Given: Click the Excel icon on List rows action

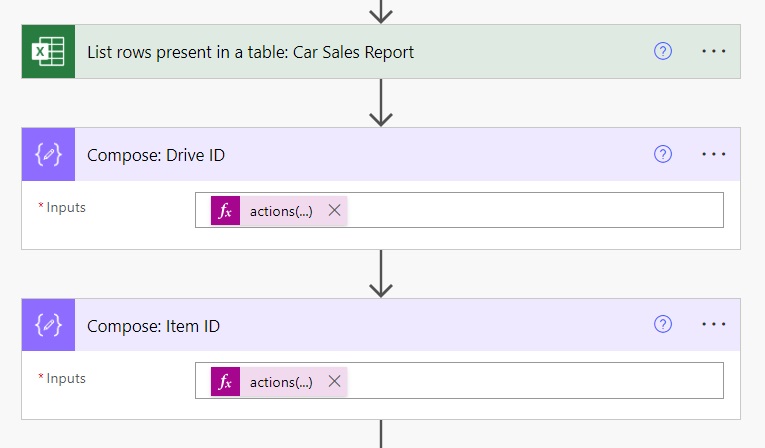Looking at the screenshot, I should point(48,51).
